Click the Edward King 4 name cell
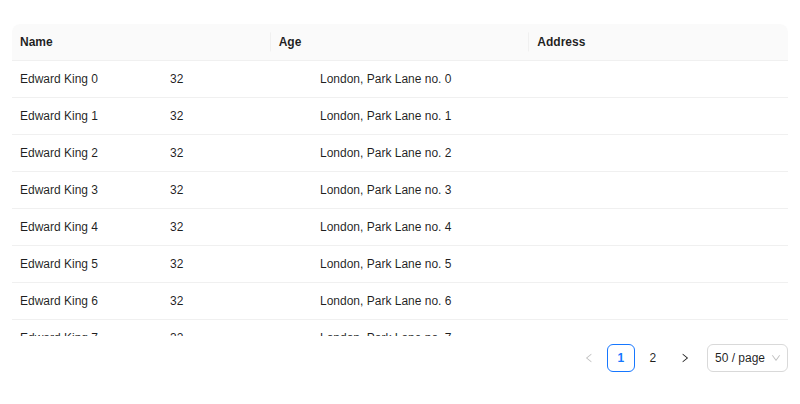 59,227
